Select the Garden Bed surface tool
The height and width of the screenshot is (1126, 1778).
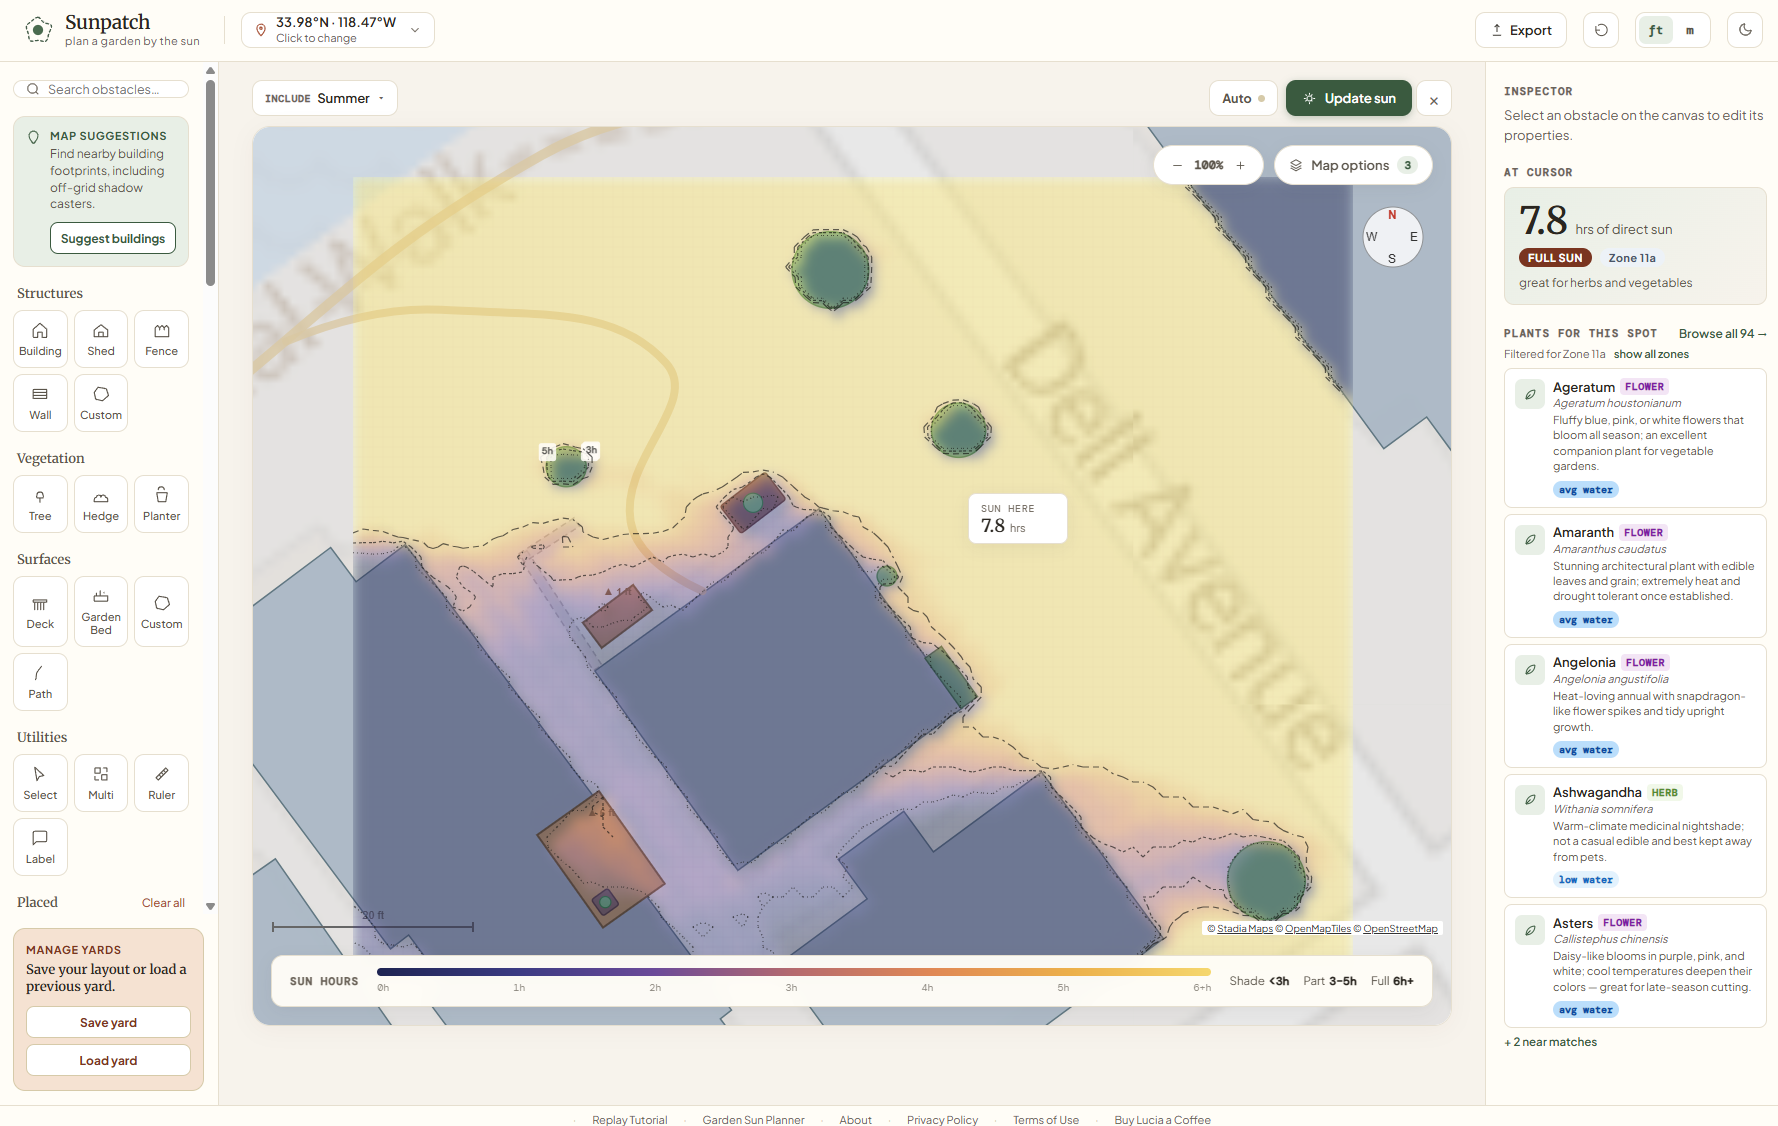coord(101,612)
